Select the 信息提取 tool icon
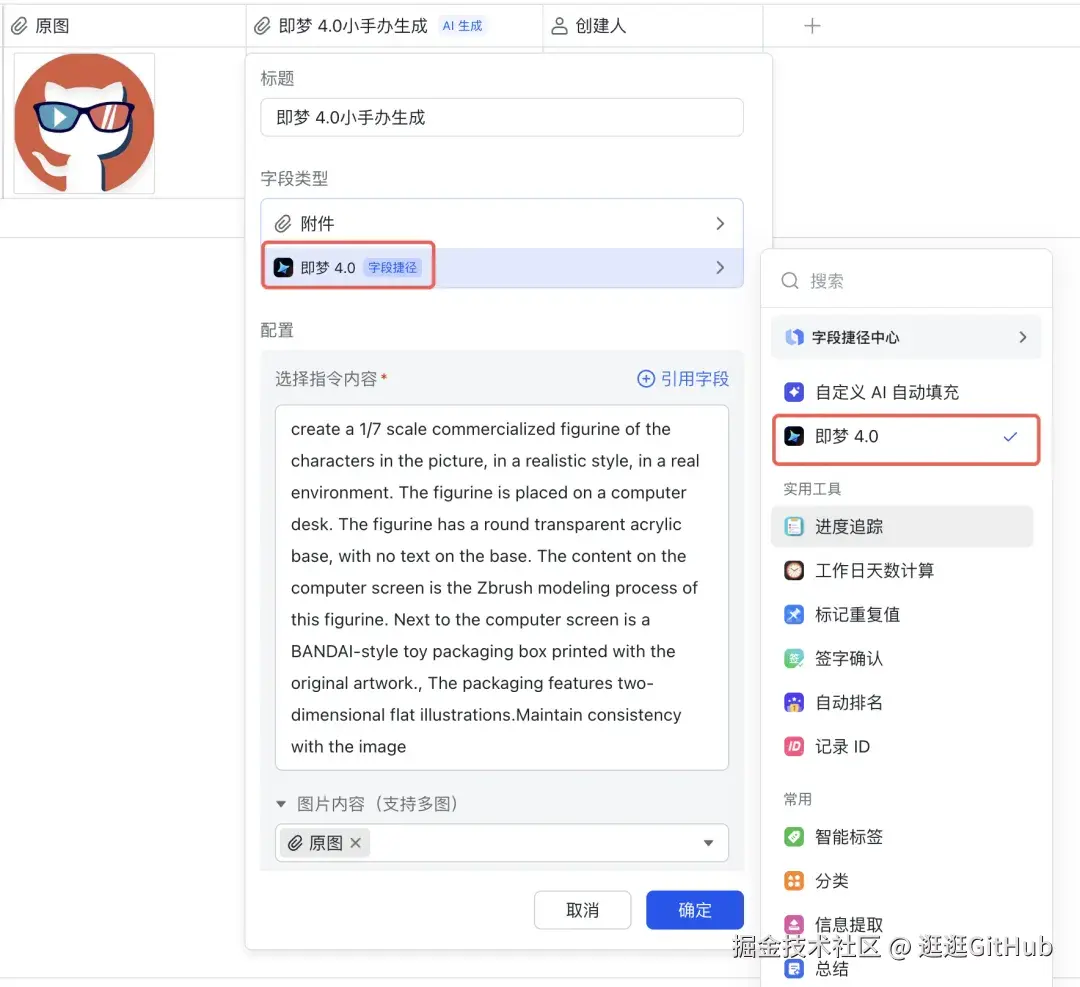Image resolution: width=1080 pixels, height=987 pixels. click(793, 924)
